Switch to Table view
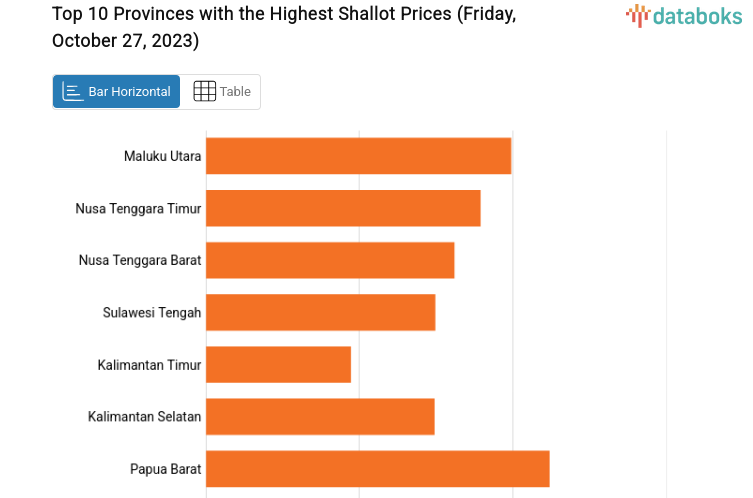753x498 pixels. pos(222,92)
